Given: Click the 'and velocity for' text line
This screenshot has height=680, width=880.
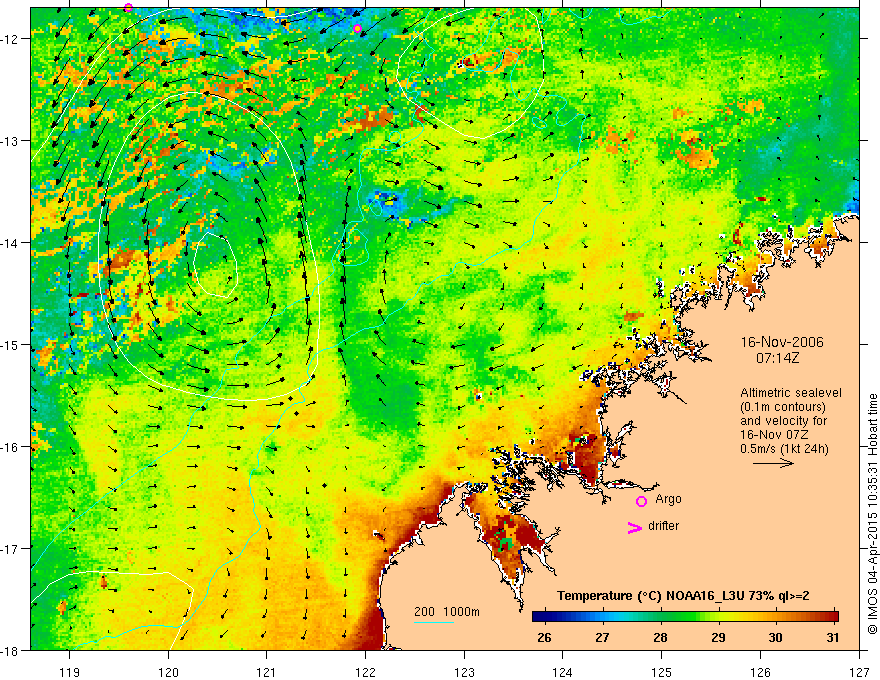Looking at the screenshot, I should (x=783, y=421).
